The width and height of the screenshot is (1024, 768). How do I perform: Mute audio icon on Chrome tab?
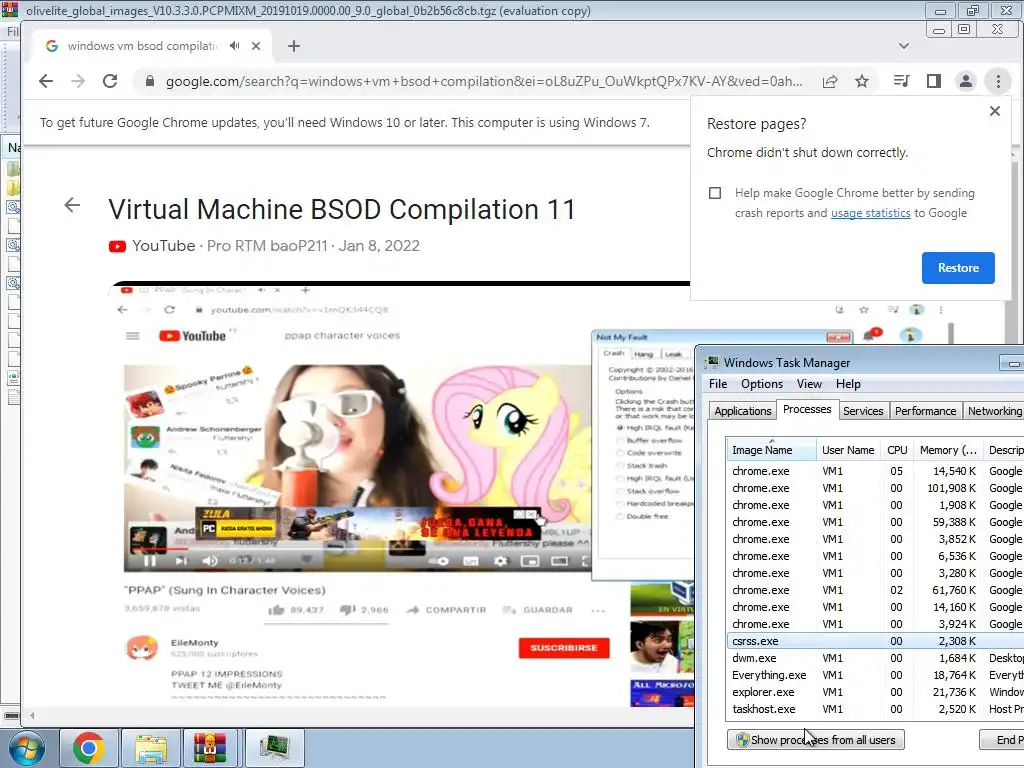pos(234,46)
